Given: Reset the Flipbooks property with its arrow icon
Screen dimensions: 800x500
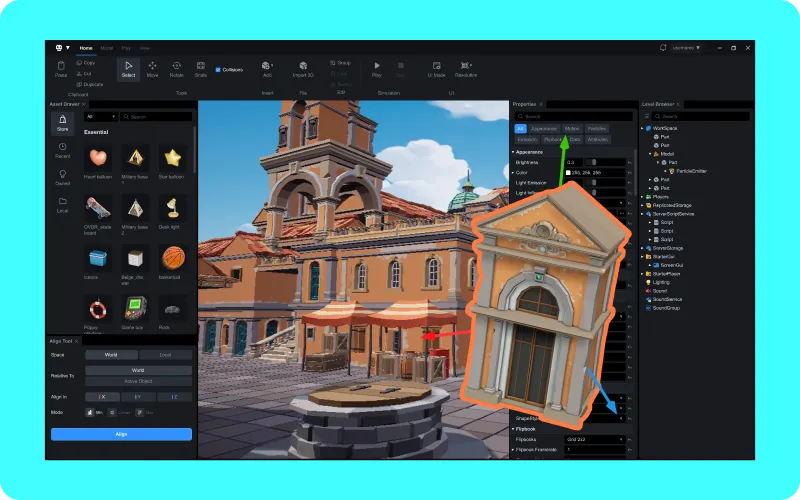Looking at the screenshot, I should pos(630,439).
